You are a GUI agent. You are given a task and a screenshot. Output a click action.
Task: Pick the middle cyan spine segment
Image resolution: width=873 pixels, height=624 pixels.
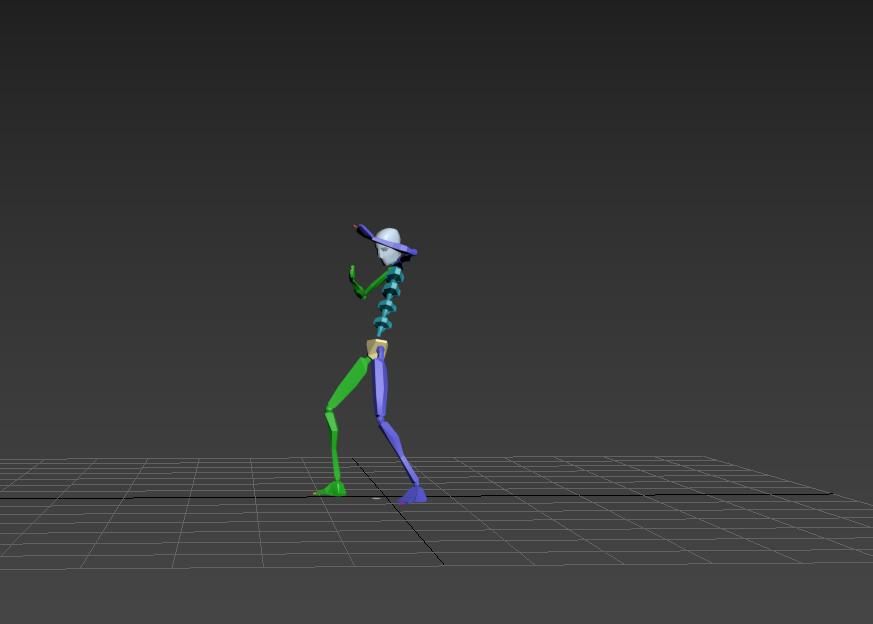pos(389,298)
